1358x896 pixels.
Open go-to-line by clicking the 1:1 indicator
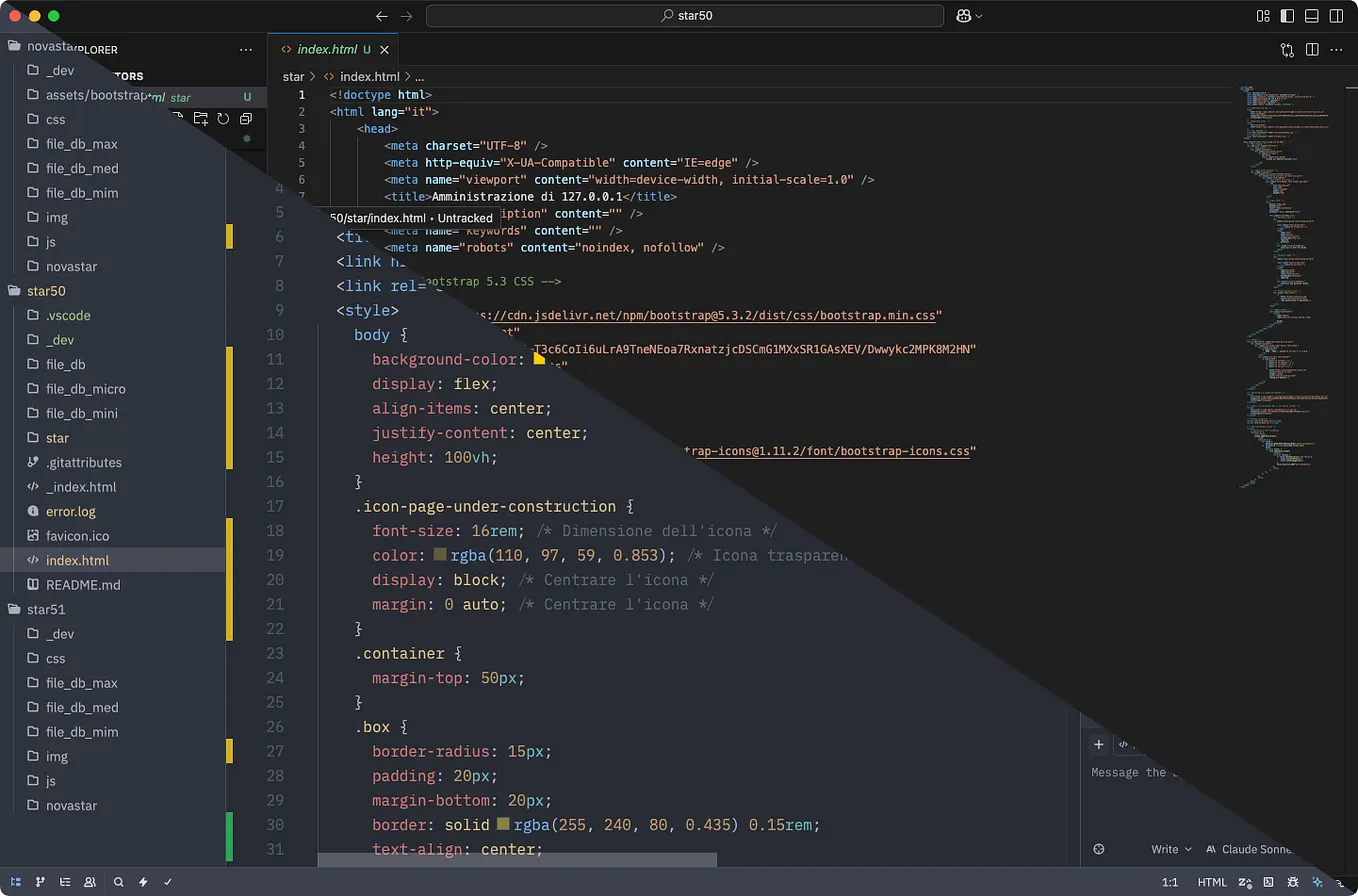tap(1170, 883)
